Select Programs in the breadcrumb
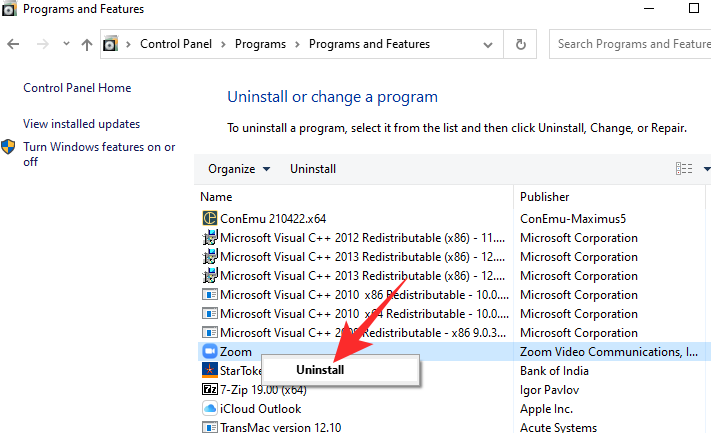711x433 pixels. [260, 44]
